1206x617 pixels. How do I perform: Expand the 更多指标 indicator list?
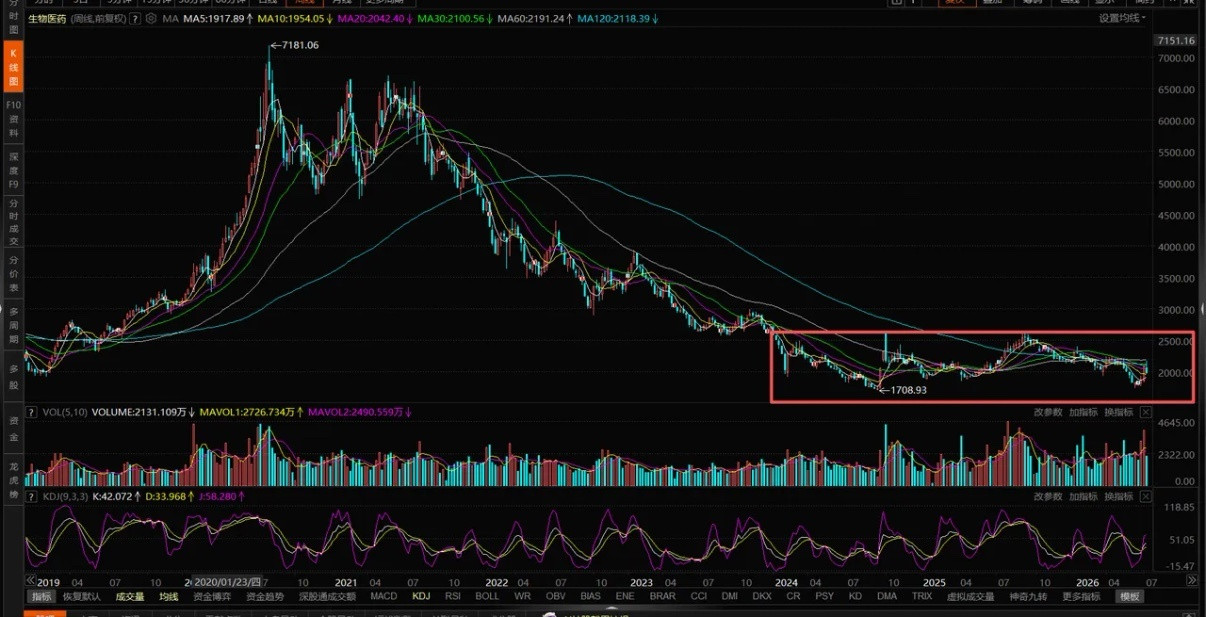1080,597
